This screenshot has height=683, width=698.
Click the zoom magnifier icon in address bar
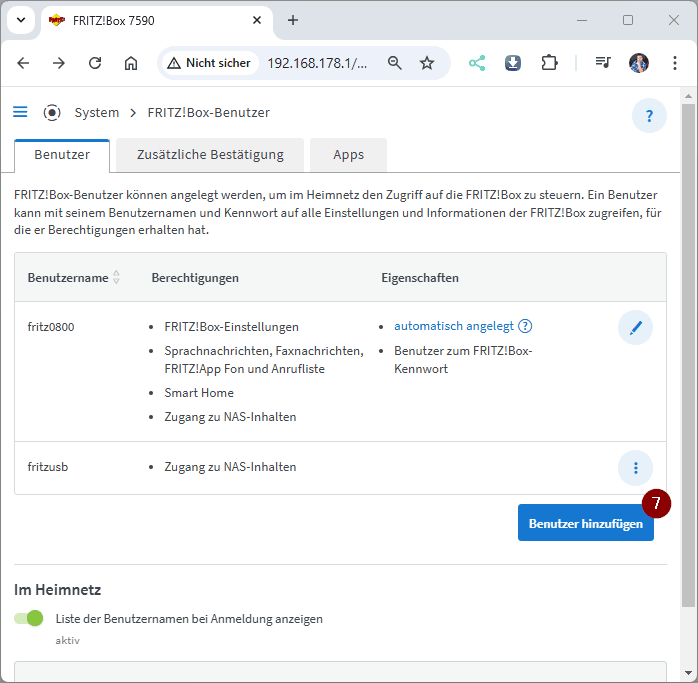[x=395, y=63]
